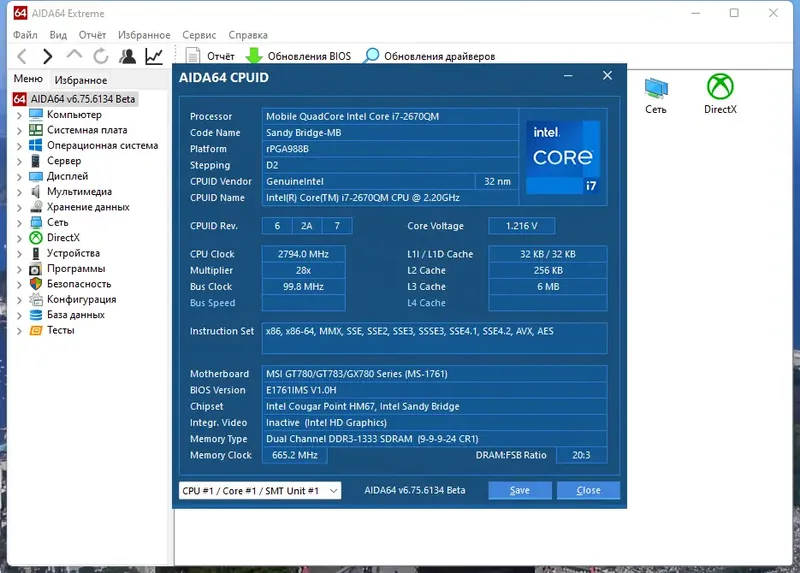Open the Отчёт report toolbar button
The image size is (800, 573).
coord(210,56)
